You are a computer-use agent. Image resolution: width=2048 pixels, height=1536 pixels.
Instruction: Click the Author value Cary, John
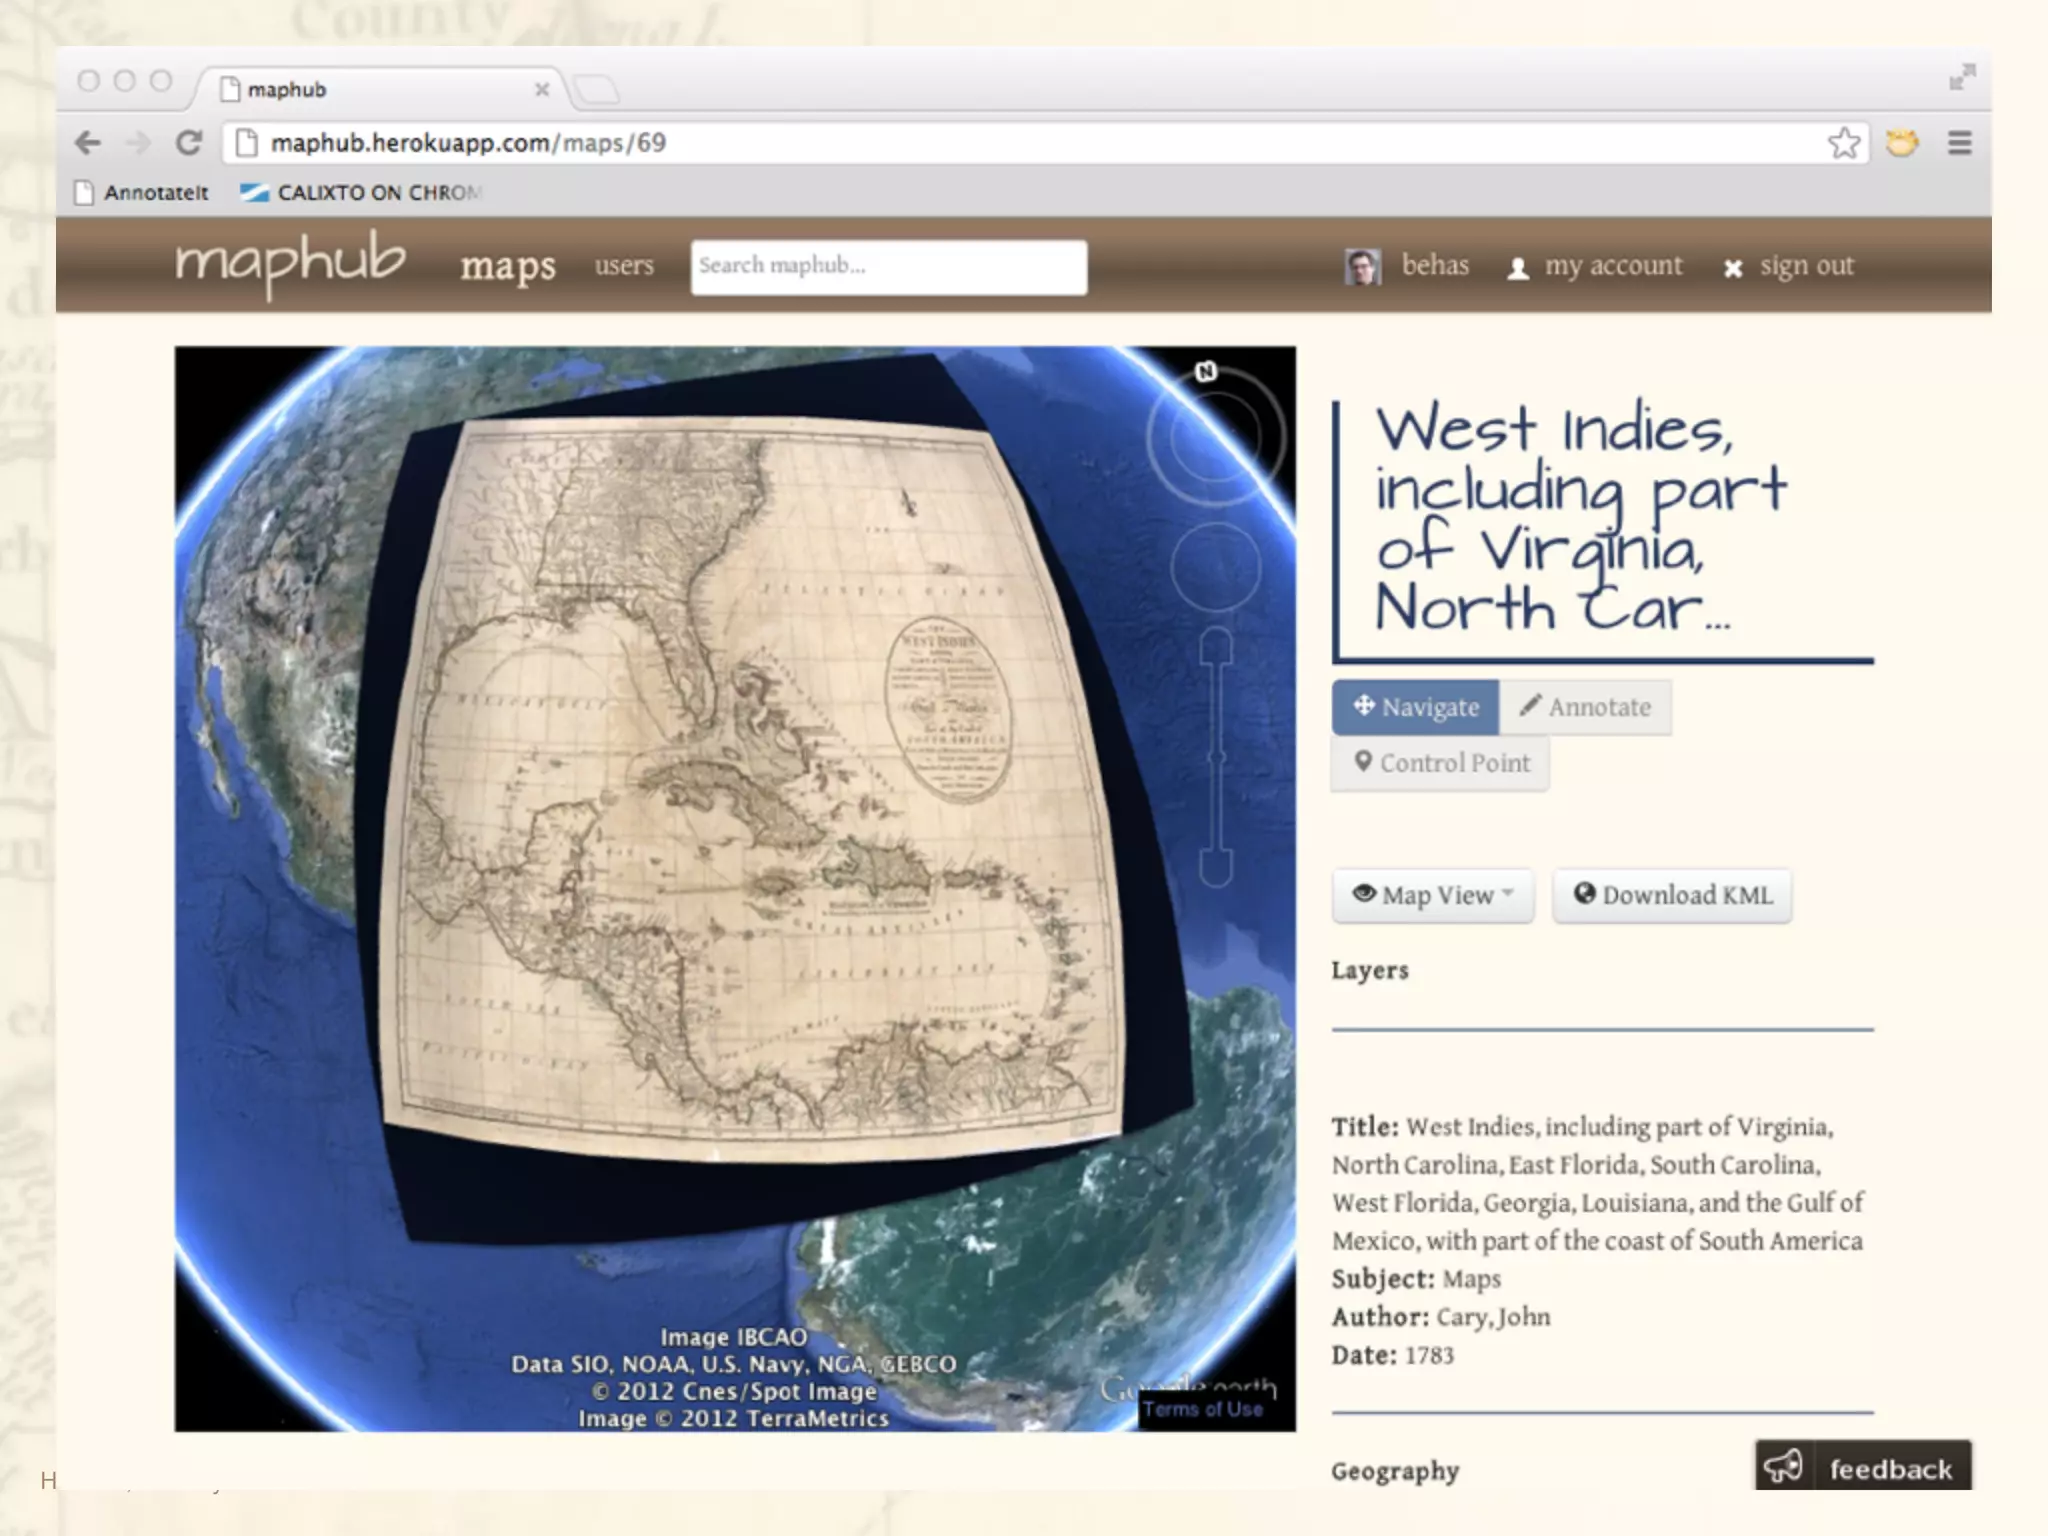tap(1493, 1317)
